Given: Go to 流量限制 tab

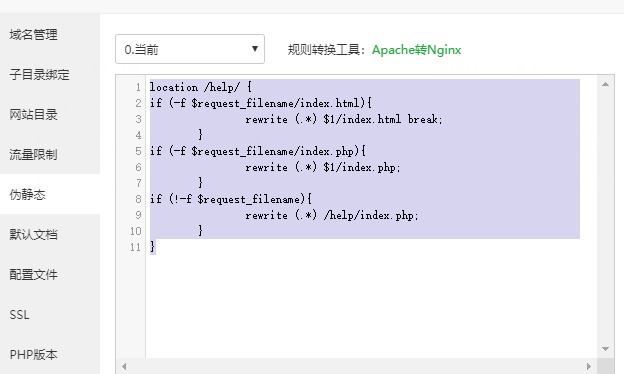Looking at the screenshot, I should pos(33,154).
